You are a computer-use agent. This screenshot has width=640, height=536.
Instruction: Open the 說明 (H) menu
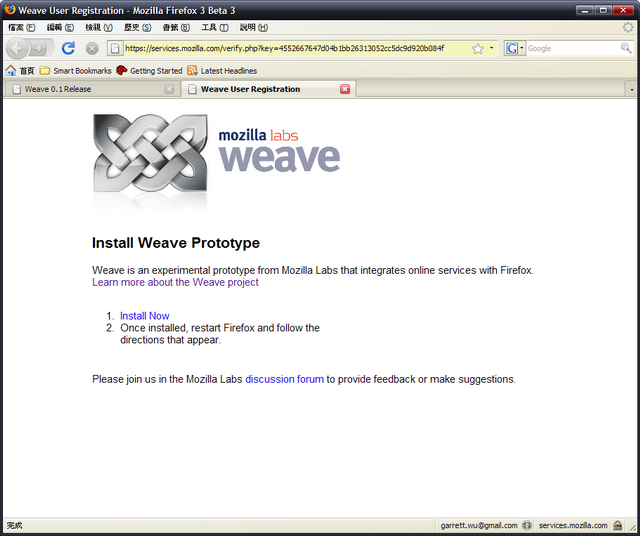tap(253, 27)
